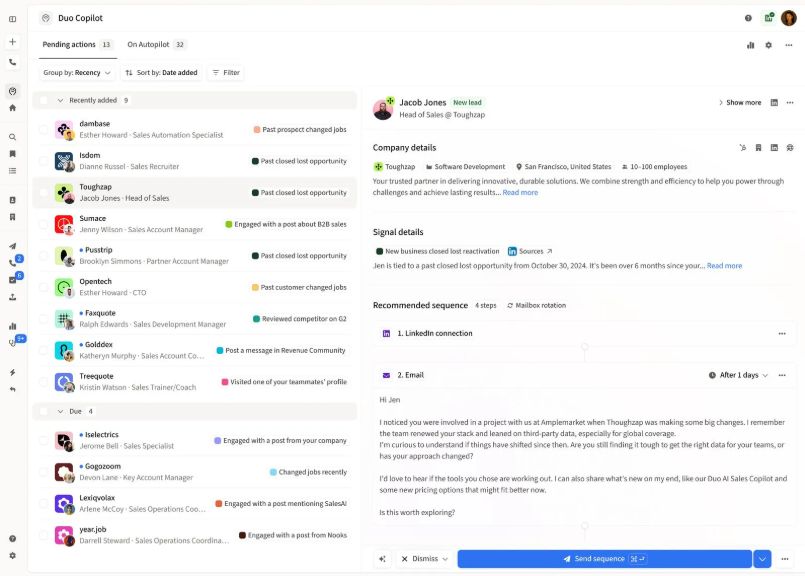Screen dimensions: 805x576
Task: Click the AI sparkle icon beside Dismiss
Action: tap(382, 559)
